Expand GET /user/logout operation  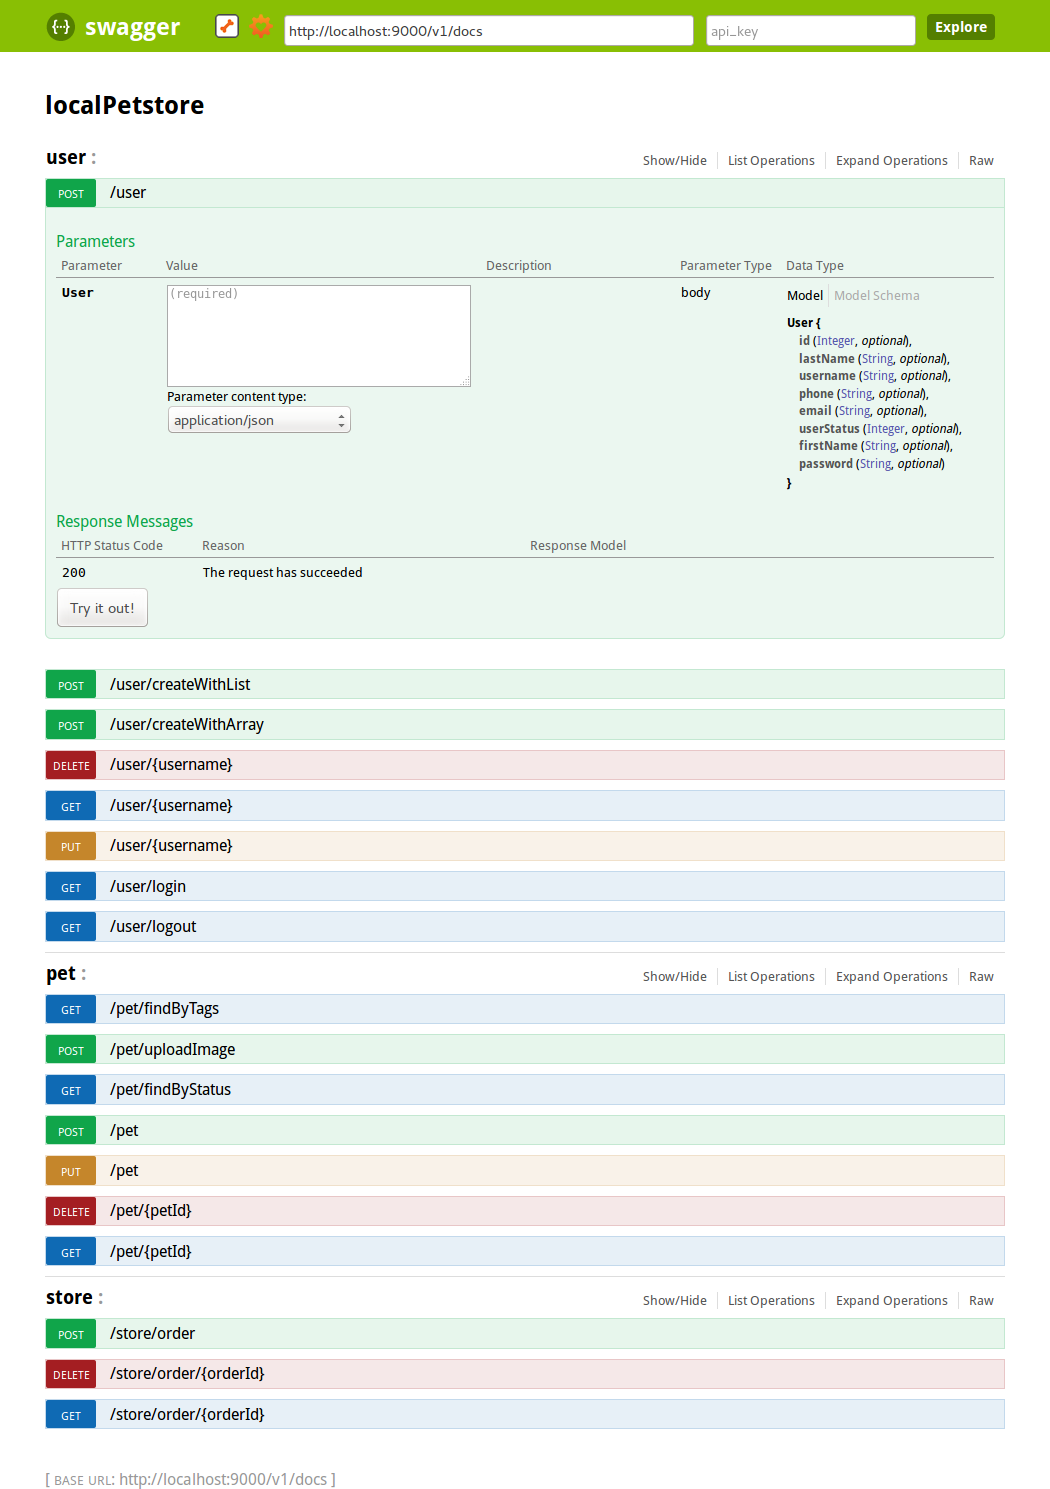click(525, 927)
